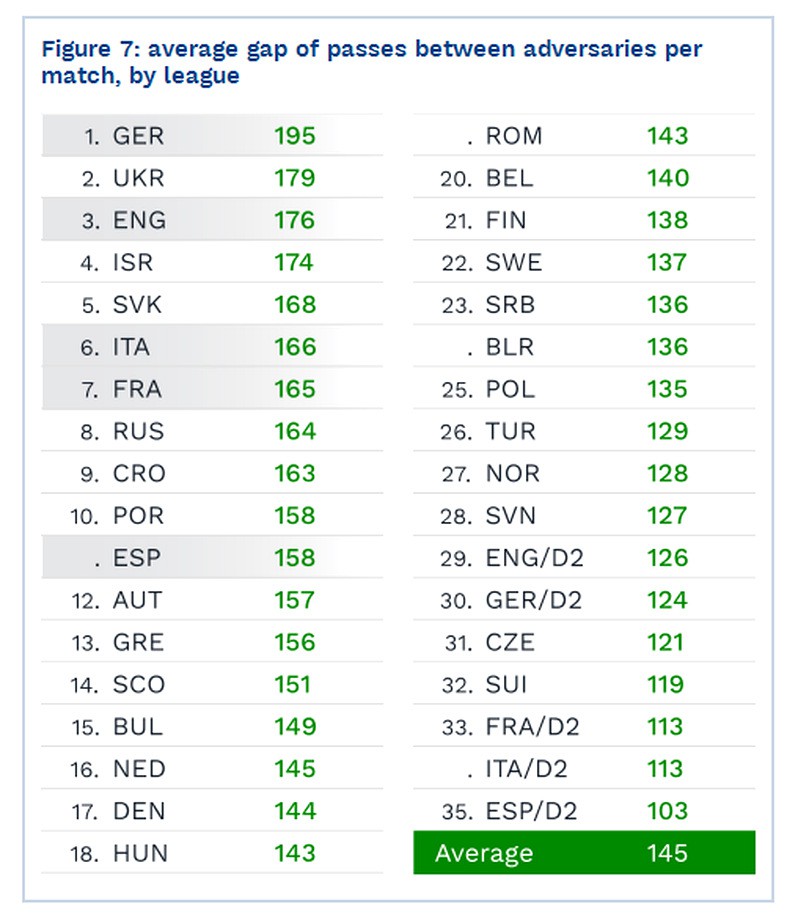Click the BEL value 140

tap(668, 178)
